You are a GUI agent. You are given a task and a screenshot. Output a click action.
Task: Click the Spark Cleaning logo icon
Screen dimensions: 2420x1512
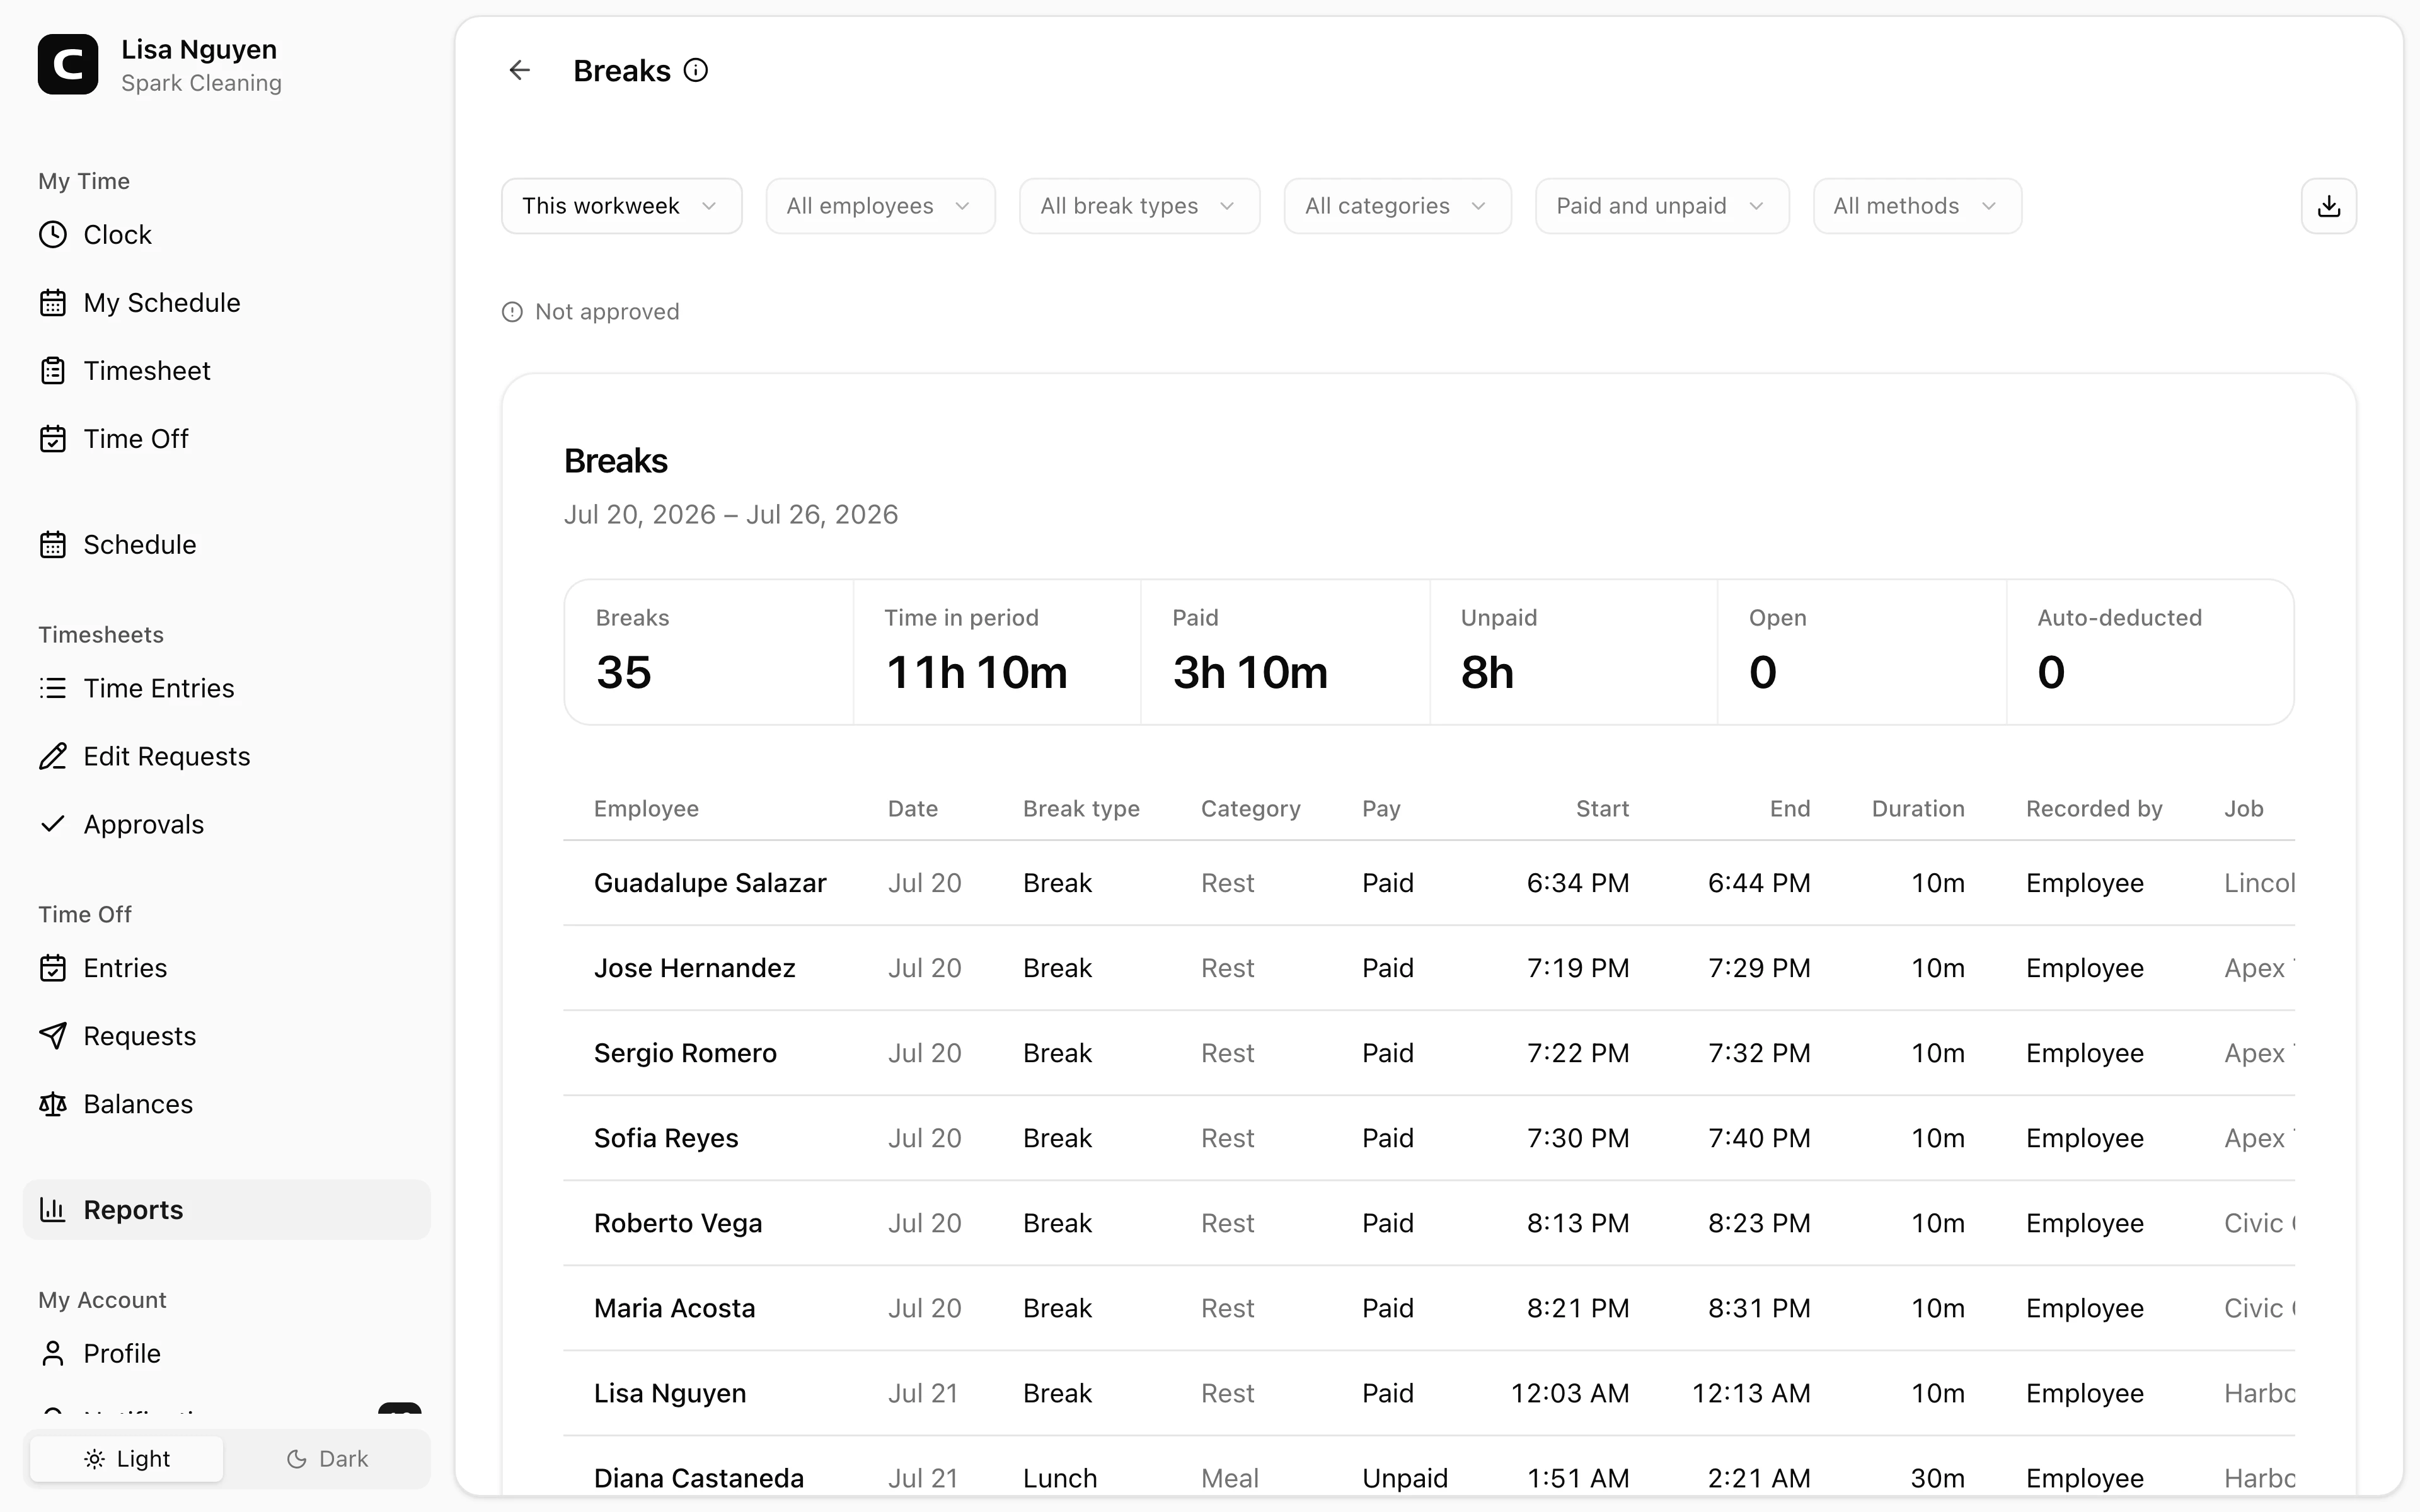(68, 65)
